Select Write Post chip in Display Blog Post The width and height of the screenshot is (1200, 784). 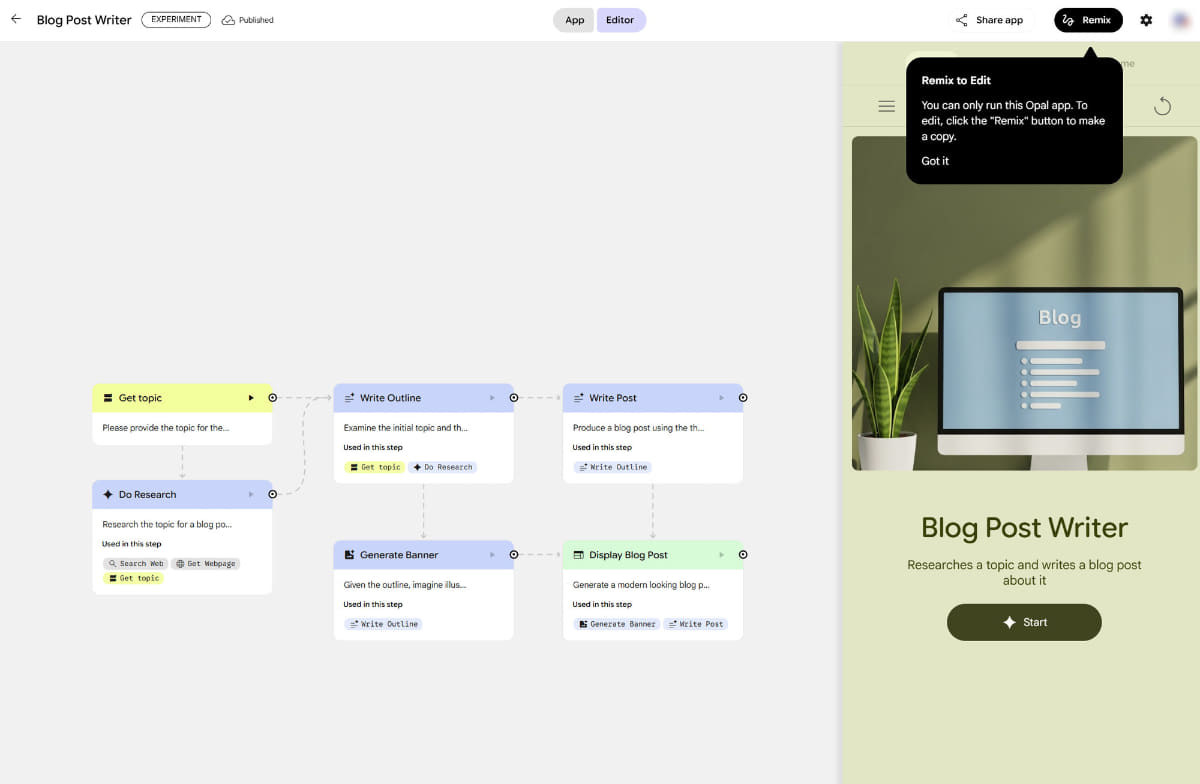695,624
